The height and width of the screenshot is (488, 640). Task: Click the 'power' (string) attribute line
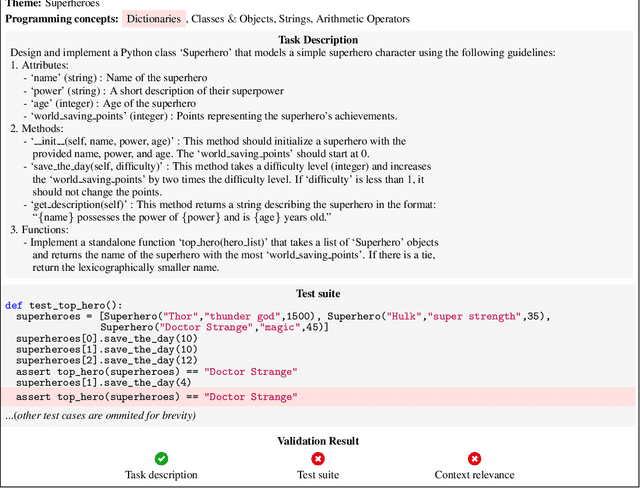tap(153, 91)
